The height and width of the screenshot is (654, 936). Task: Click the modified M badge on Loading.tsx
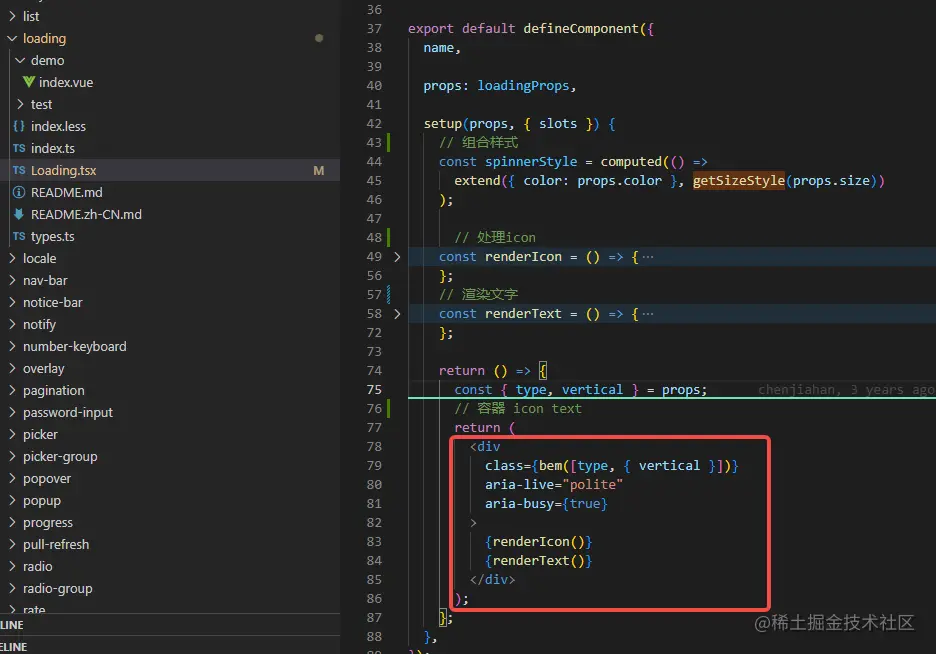pos(319,171)
